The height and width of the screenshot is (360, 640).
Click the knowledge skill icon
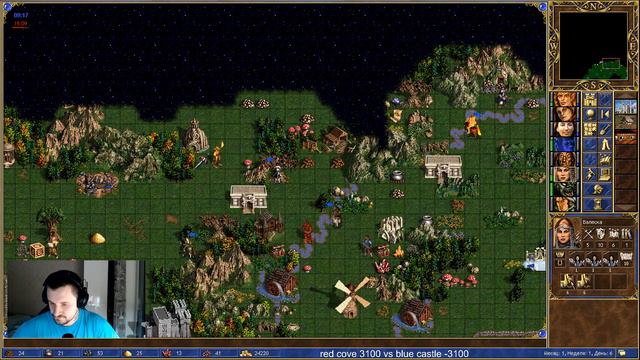626,234
